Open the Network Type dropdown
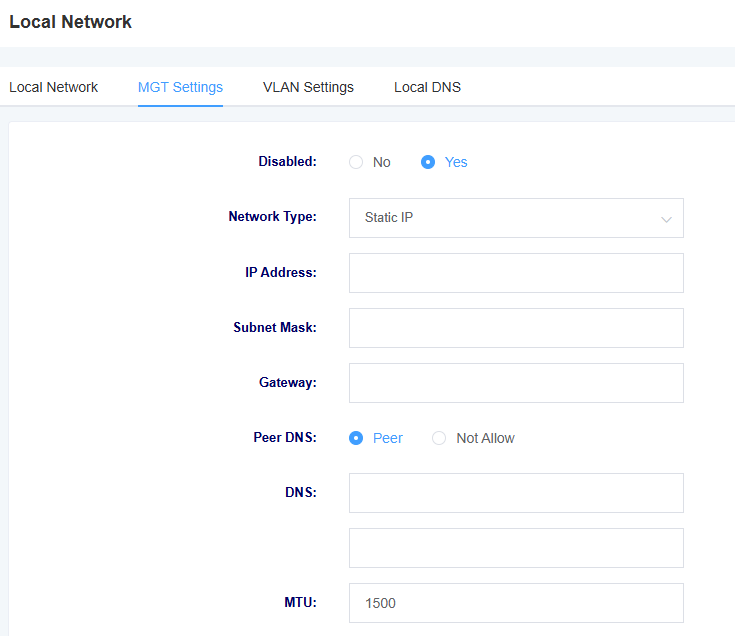This screenshot has height=636, width=735. pos(516,218)
